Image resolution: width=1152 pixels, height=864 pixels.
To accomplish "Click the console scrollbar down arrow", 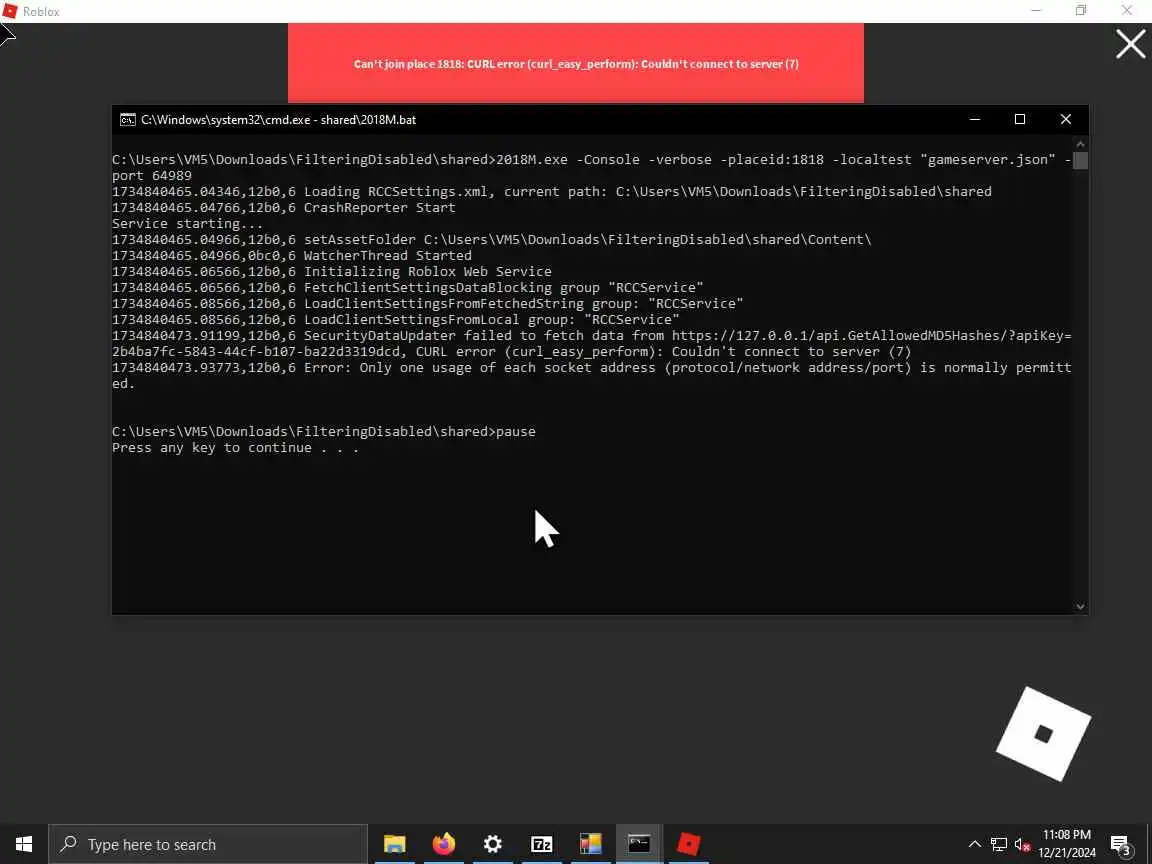I will 1080,606.
